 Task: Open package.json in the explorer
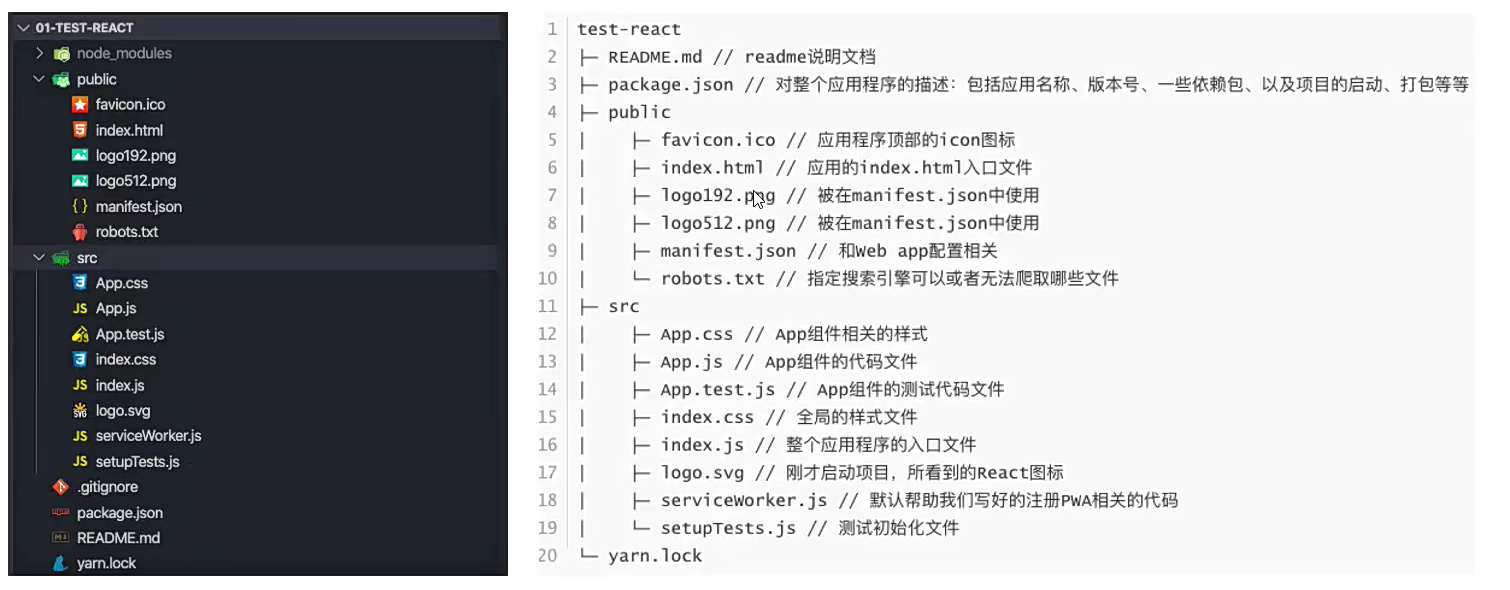click(120, 513)
